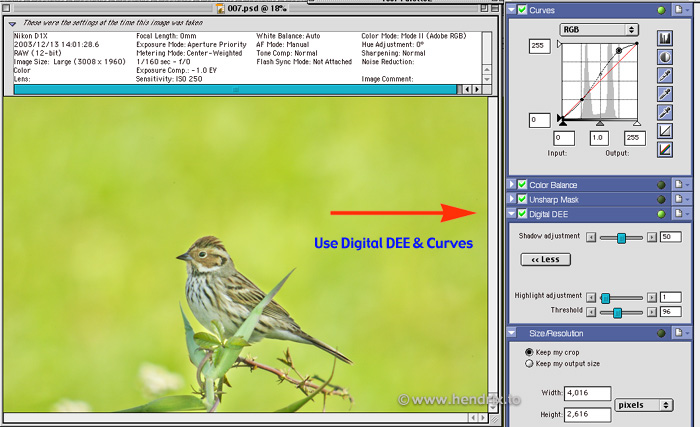700x427 pixels.
Task: Decrease Highlight adjustment with left arrow
Action: [x=591, y=297]
